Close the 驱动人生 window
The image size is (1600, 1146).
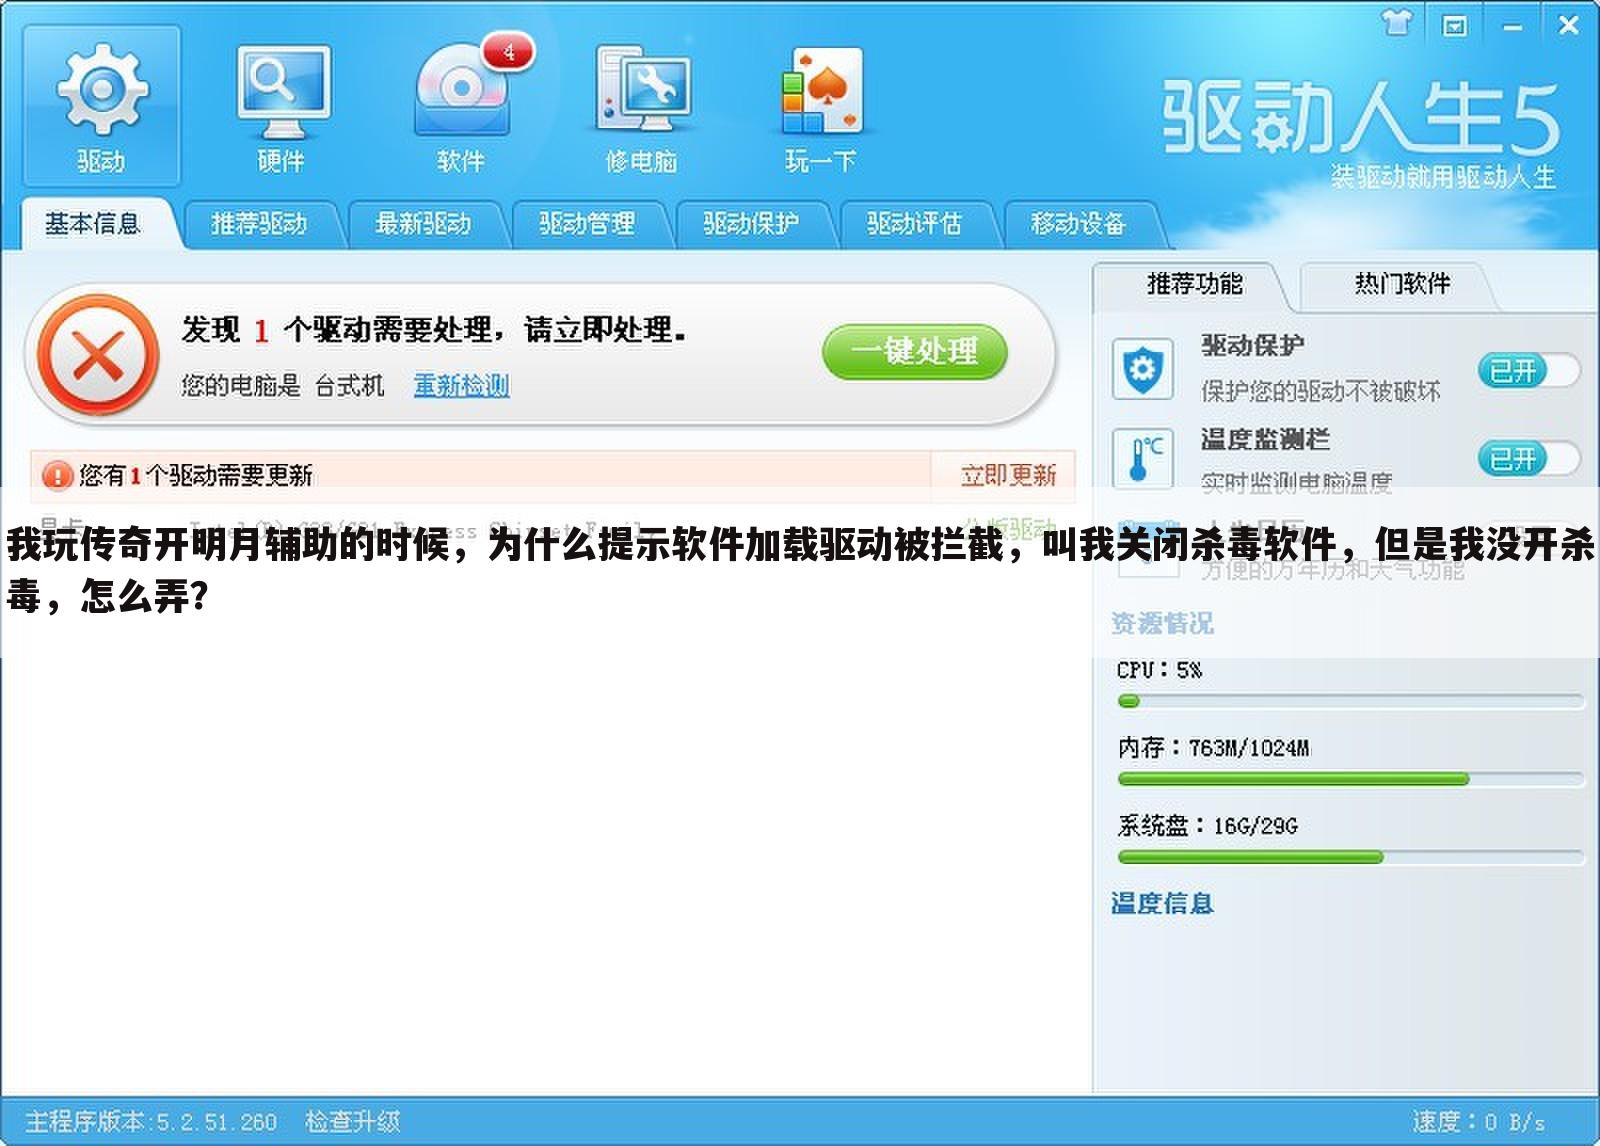coord(1568,25)
